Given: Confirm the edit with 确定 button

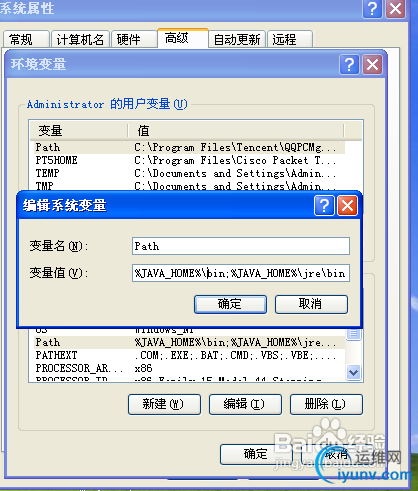Looking at the screenshot, I should (x=230, y=304).
